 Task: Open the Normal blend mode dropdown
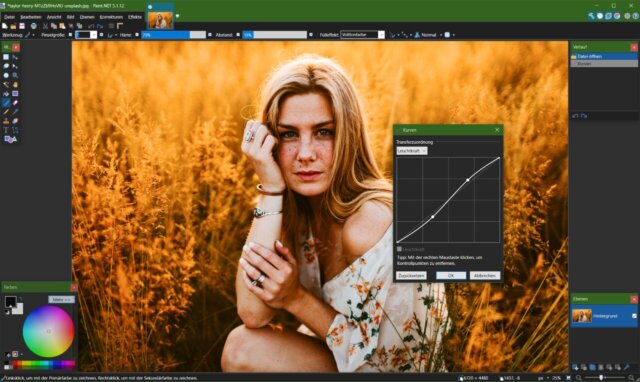[x=429, y=35]
